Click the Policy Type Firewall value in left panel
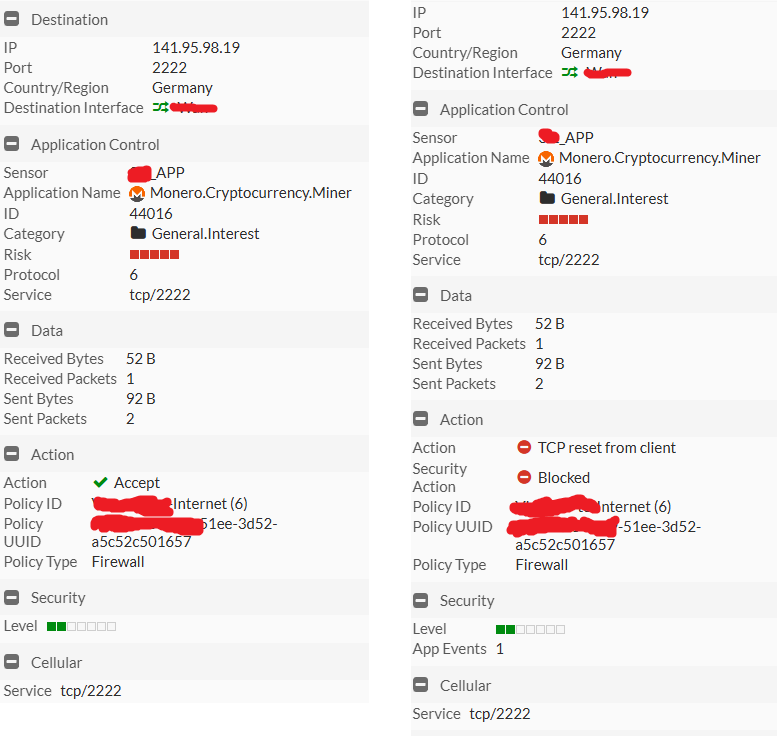The width and height of the screenshot is (777, 736). point(118,562)
